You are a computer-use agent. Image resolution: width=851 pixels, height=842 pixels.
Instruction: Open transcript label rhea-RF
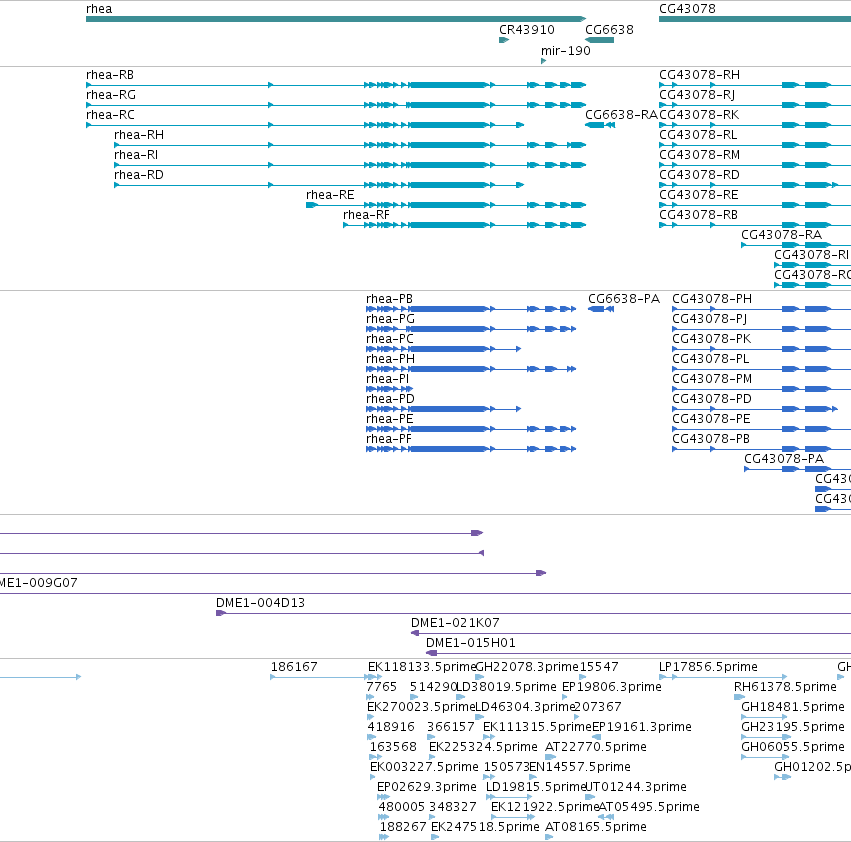366,215
